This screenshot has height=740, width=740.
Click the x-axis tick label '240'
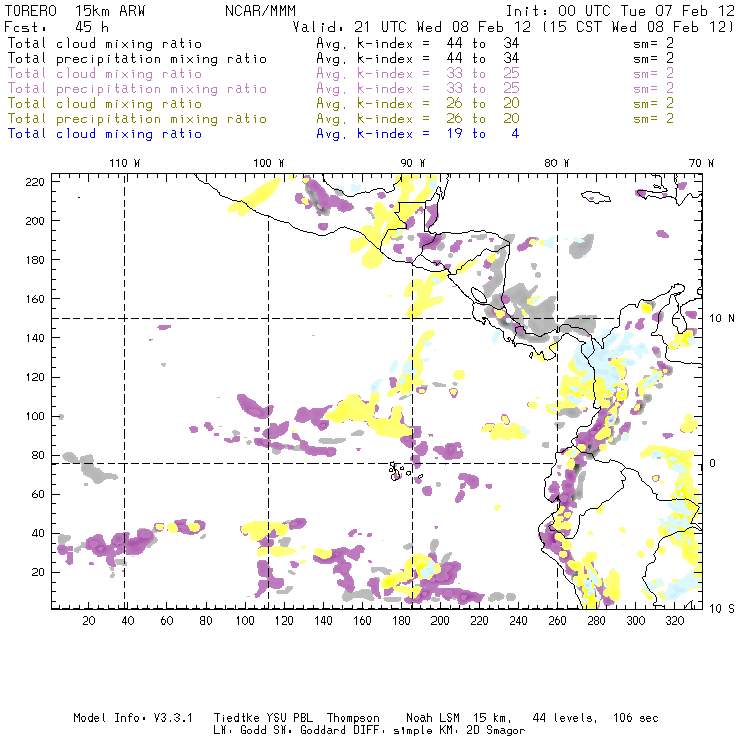tap(518, 621)
